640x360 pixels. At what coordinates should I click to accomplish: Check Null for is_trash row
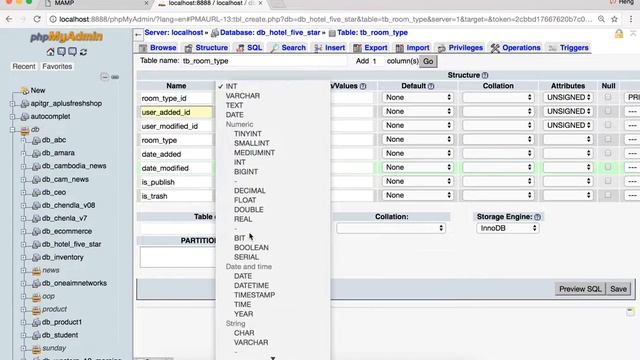(608, 195)
